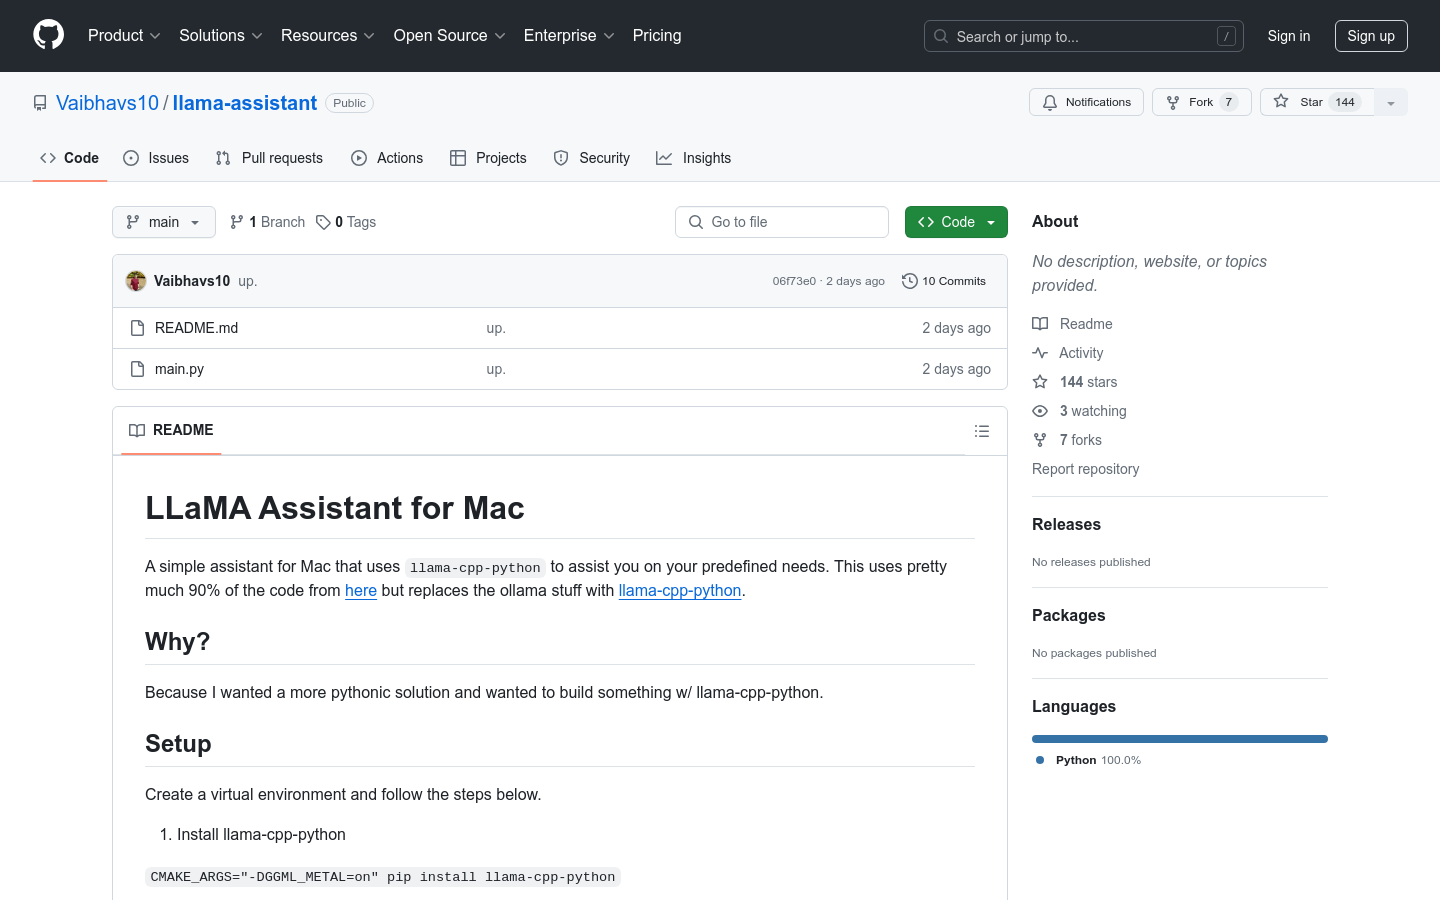Click the main.py commit message 'up.'

pos(496,369)
